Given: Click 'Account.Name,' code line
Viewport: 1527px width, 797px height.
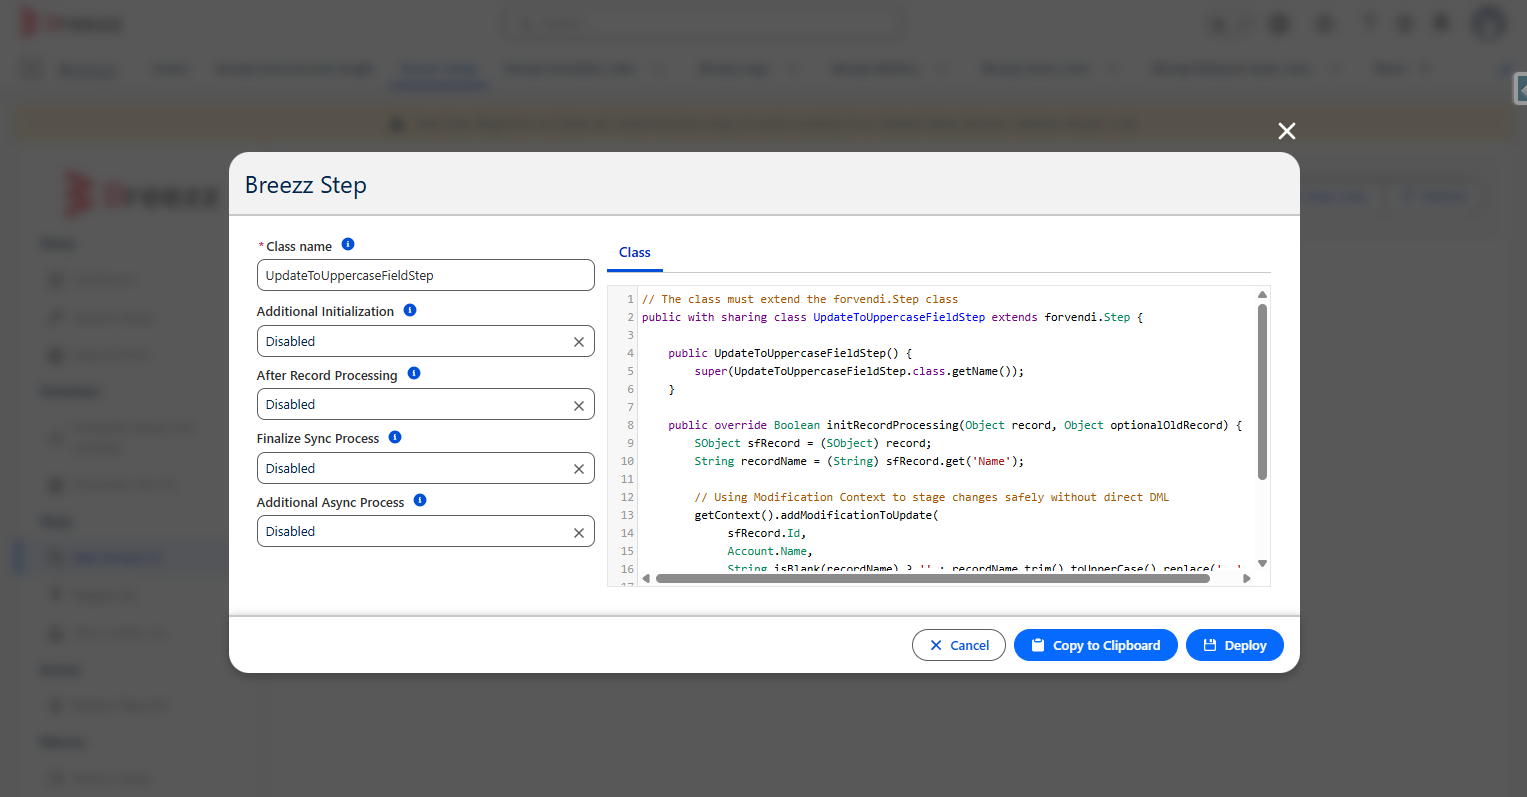Looking at the screenshot, I should click(x=770, y=551).
